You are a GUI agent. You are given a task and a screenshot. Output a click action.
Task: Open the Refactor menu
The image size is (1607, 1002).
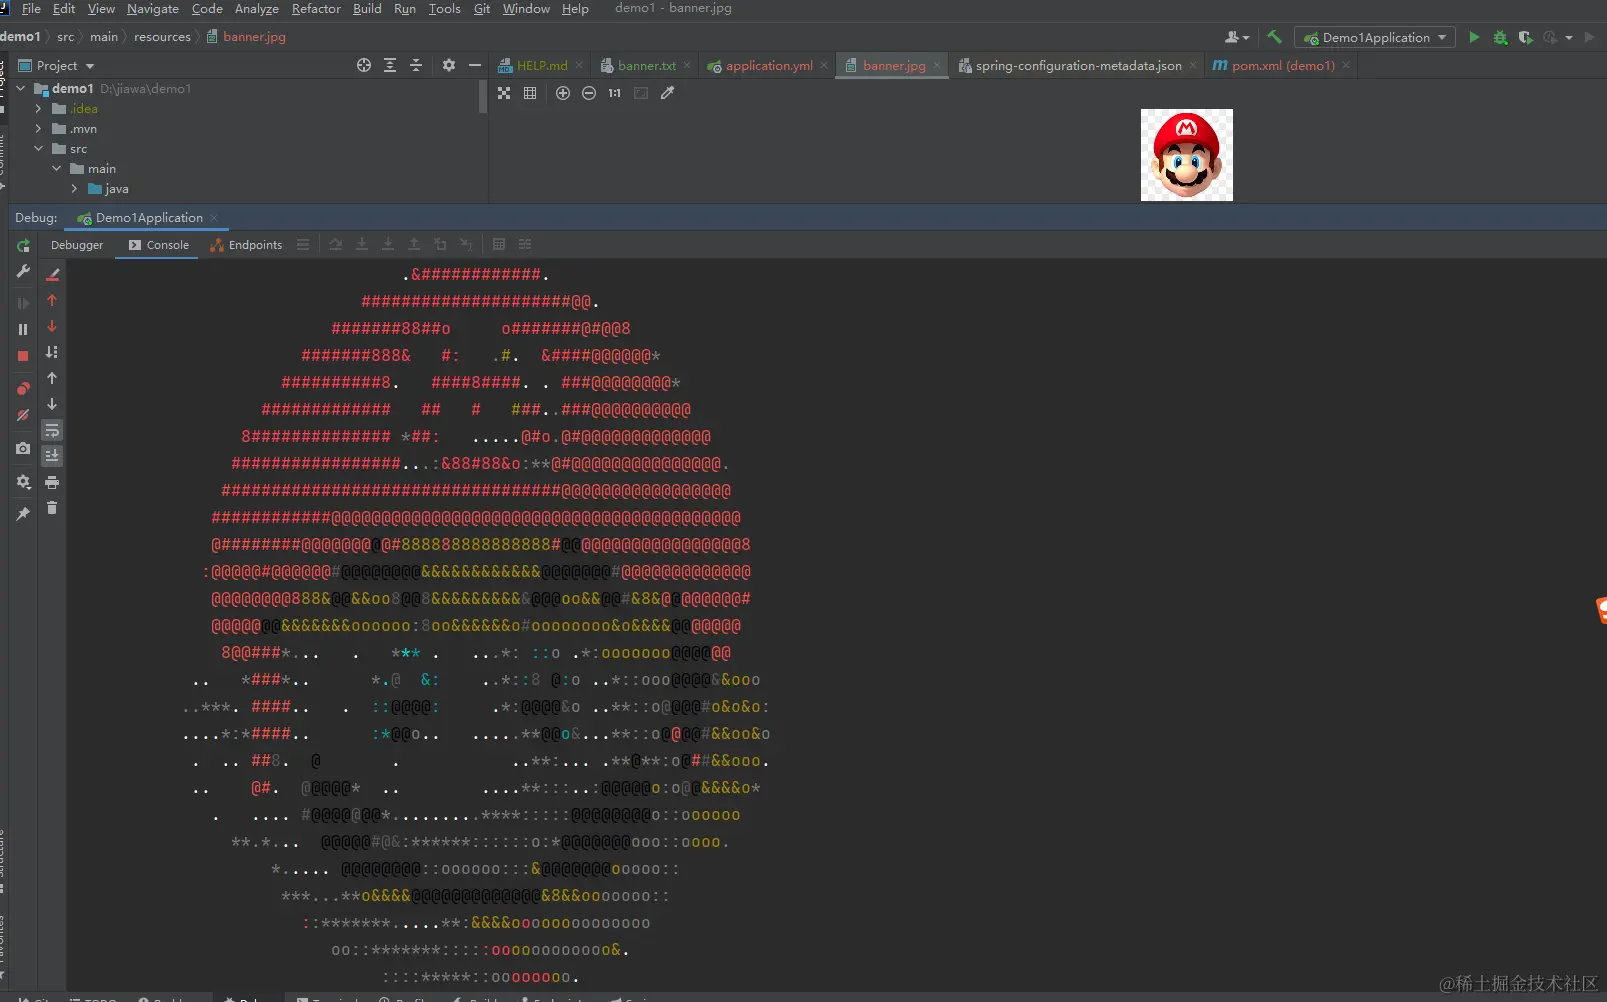tap(316, 9)
